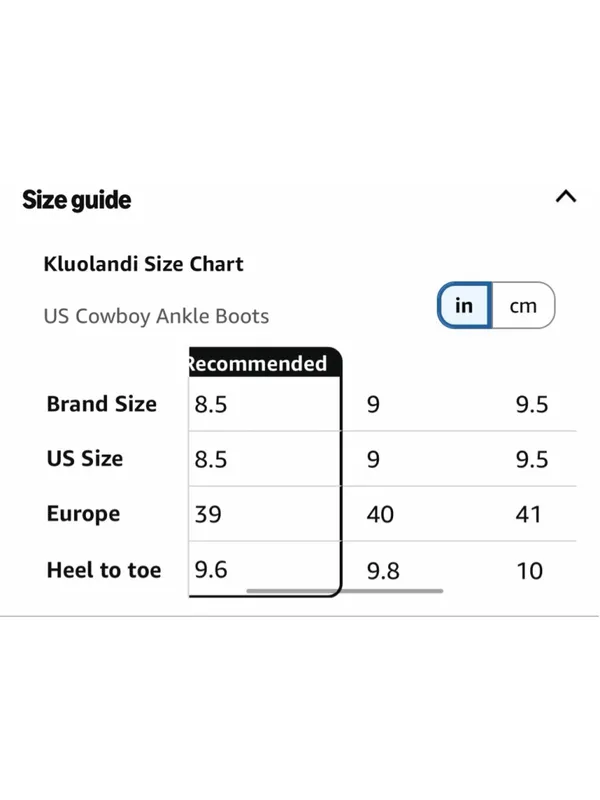Image resolution: width=600 pixels, height=800 pixels.
Task: Click horizontal scrollbar under size table
Action: tap(344, 591)
